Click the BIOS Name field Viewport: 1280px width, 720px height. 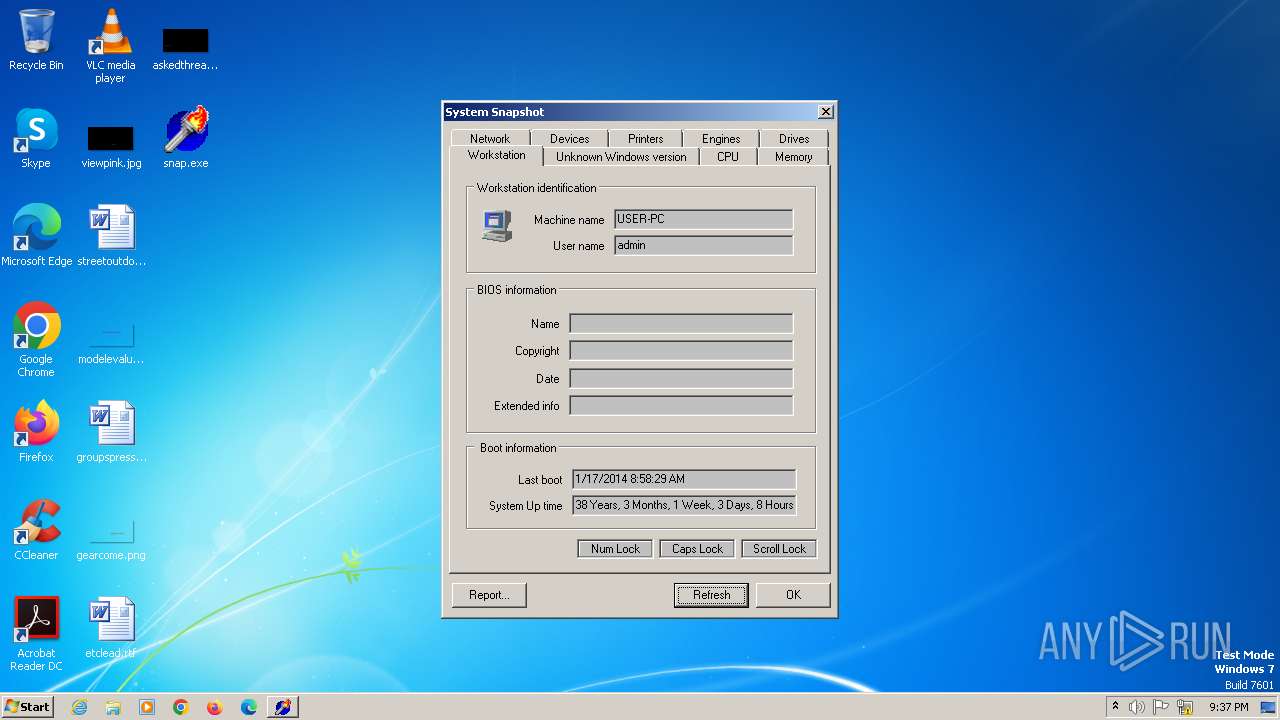click(681, 324)
